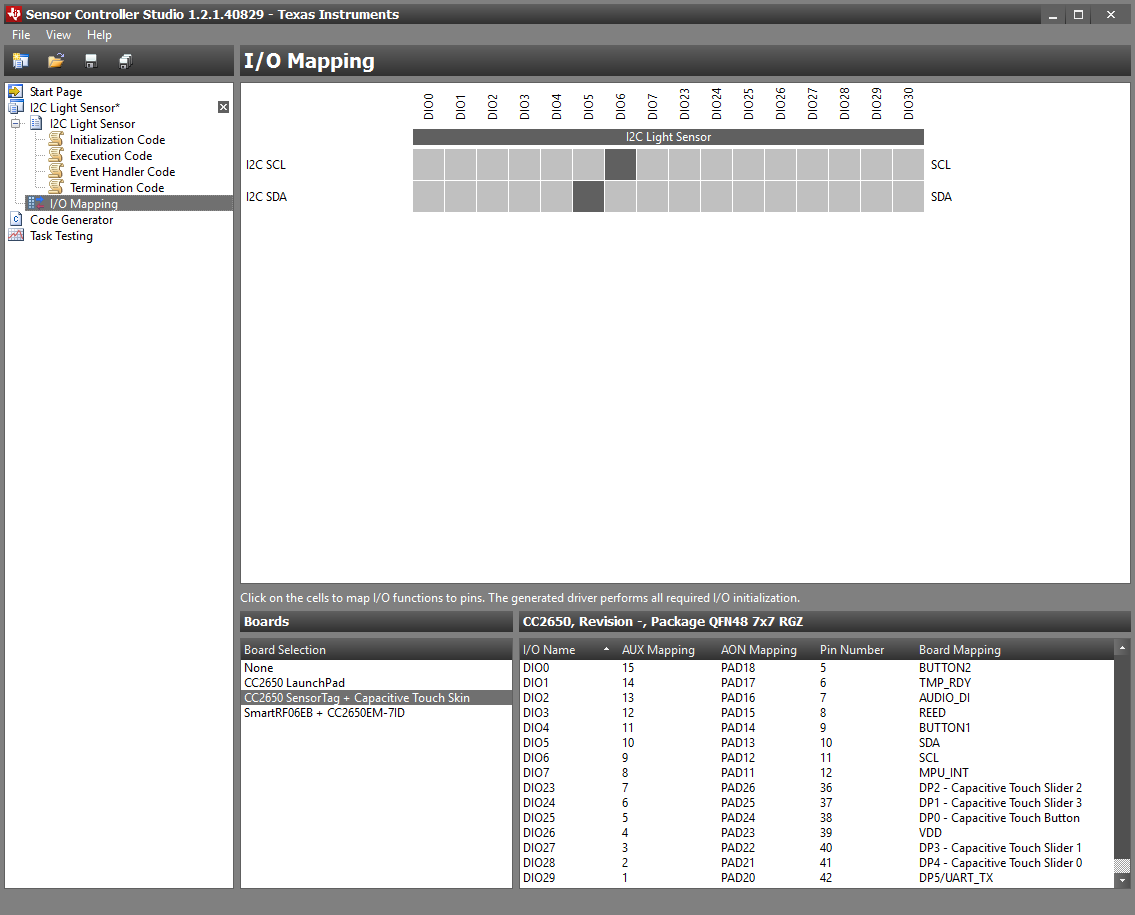This screenshot has width=1135, height=915.
Task: Map I2C SCL to DIO30 cell
Action: click(x=908, y=164)
